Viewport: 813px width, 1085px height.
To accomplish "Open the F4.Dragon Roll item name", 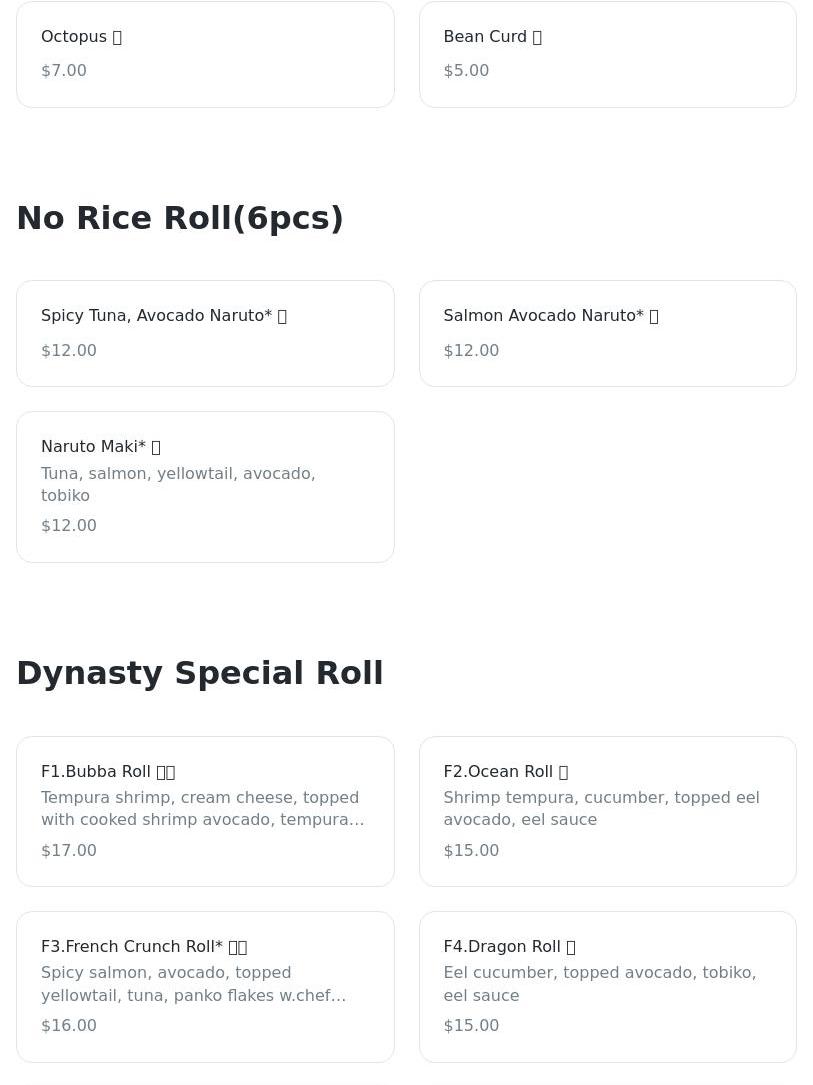I will (x=502, y=947).
